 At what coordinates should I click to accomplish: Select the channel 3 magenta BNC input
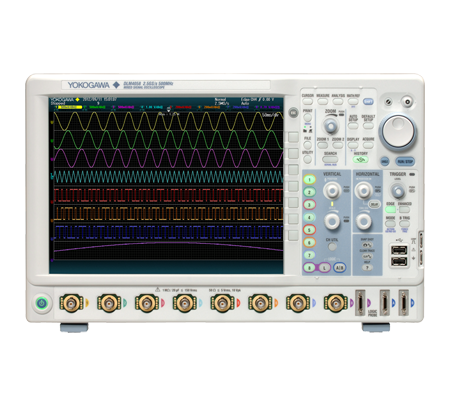(146, 303)
